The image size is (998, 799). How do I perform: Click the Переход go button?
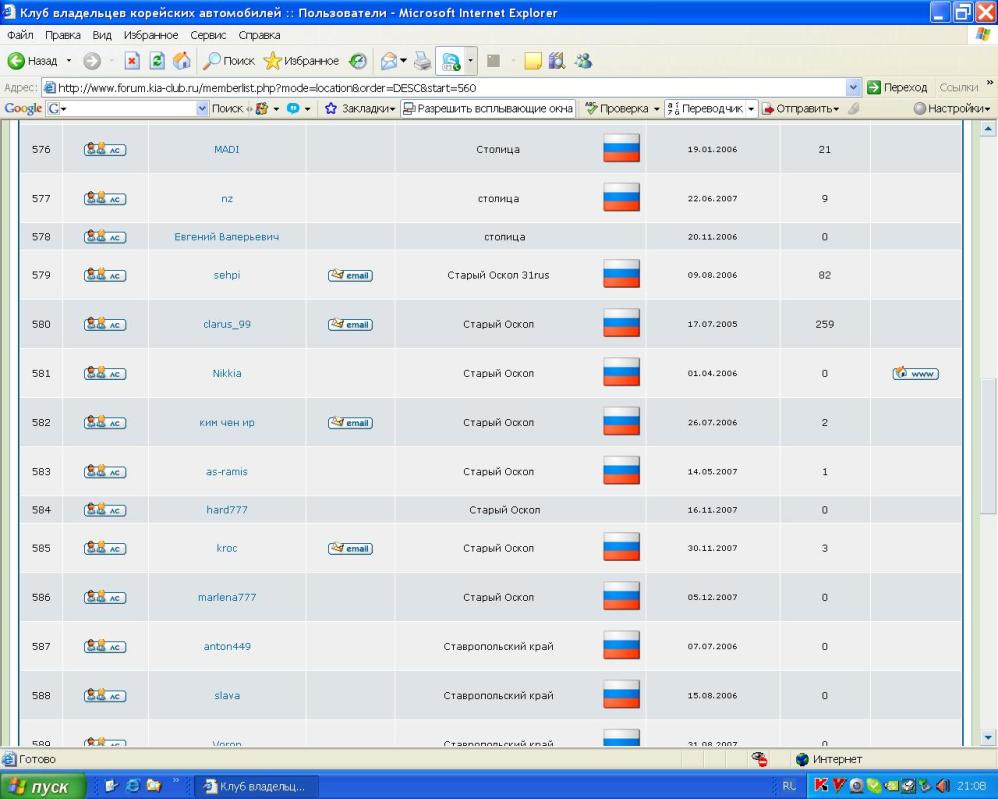(895, 88)
